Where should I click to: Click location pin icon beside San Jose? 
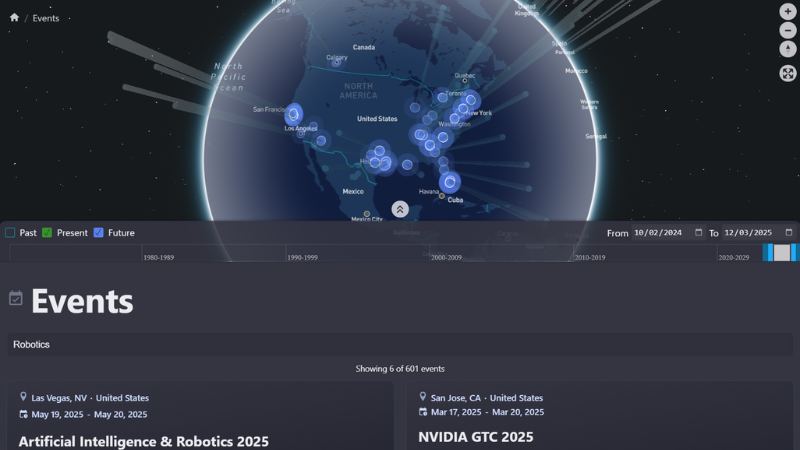tap(422, 397)
